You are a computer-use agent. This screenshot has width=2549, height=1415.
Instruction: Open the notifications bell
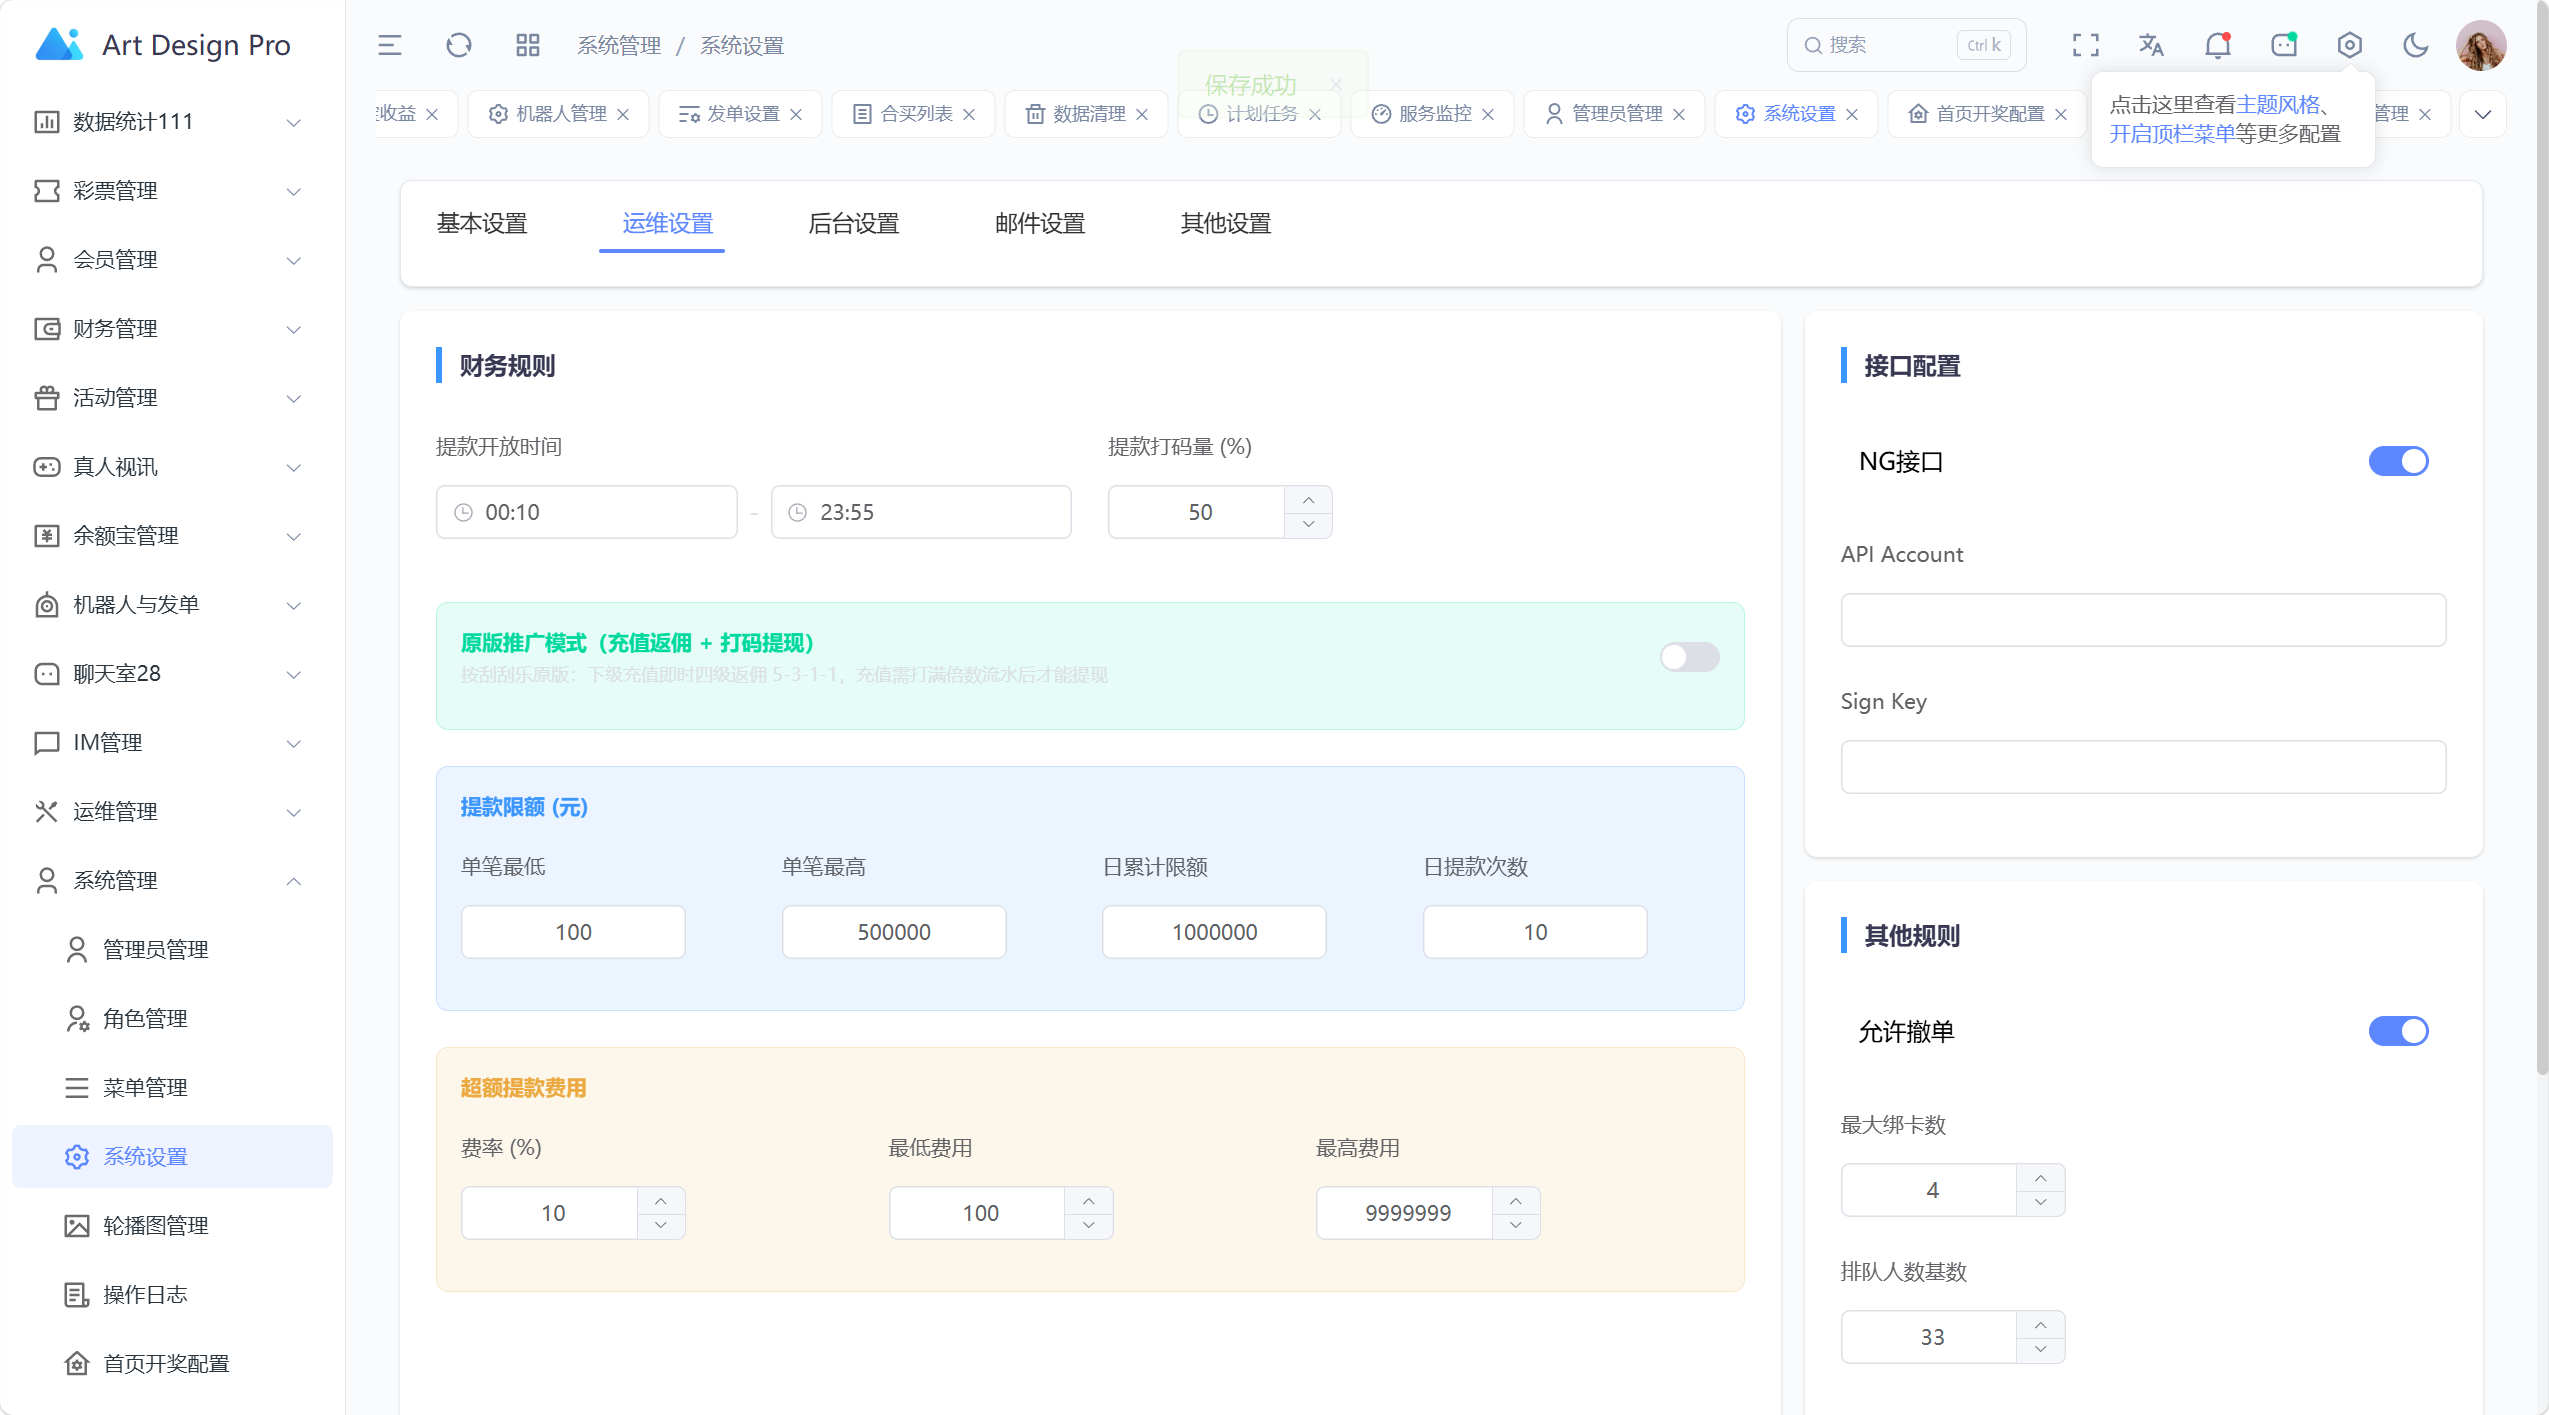[x=2217, y=45]
